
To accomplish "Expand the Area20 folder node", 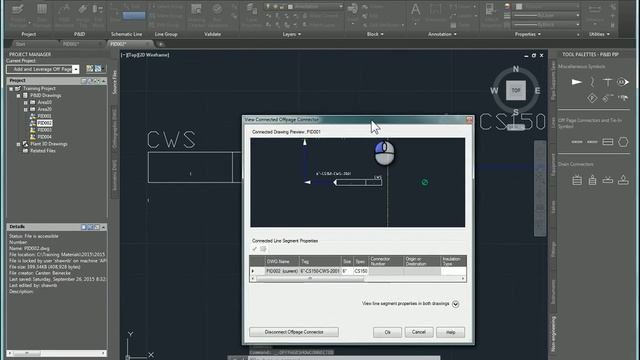I will (26, 109).
